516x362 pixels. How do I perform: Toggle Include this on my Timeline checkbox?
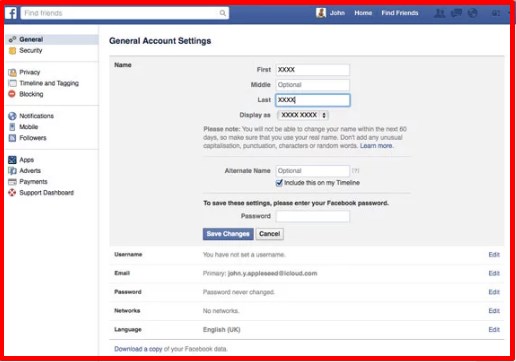coord(279,183)
